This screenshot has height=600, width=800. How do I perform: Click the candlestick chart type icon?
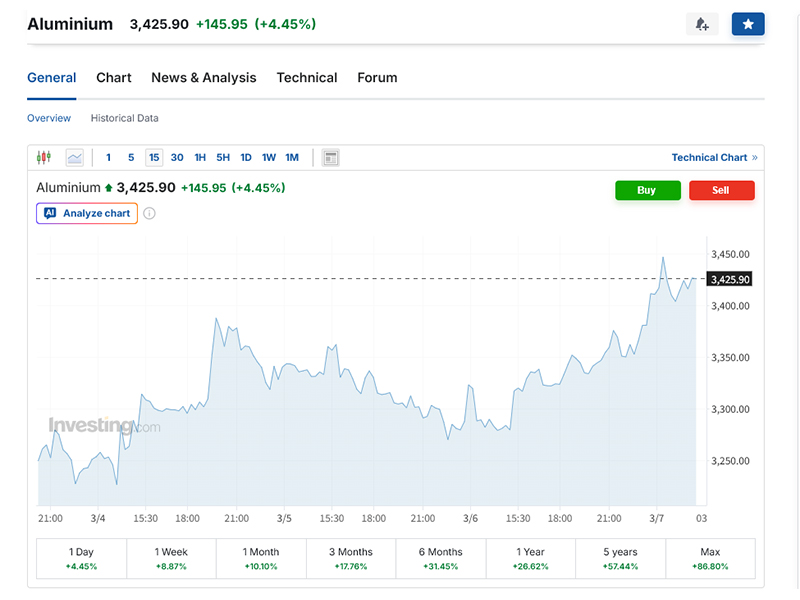pyautogui.click(x=43, y=157)
